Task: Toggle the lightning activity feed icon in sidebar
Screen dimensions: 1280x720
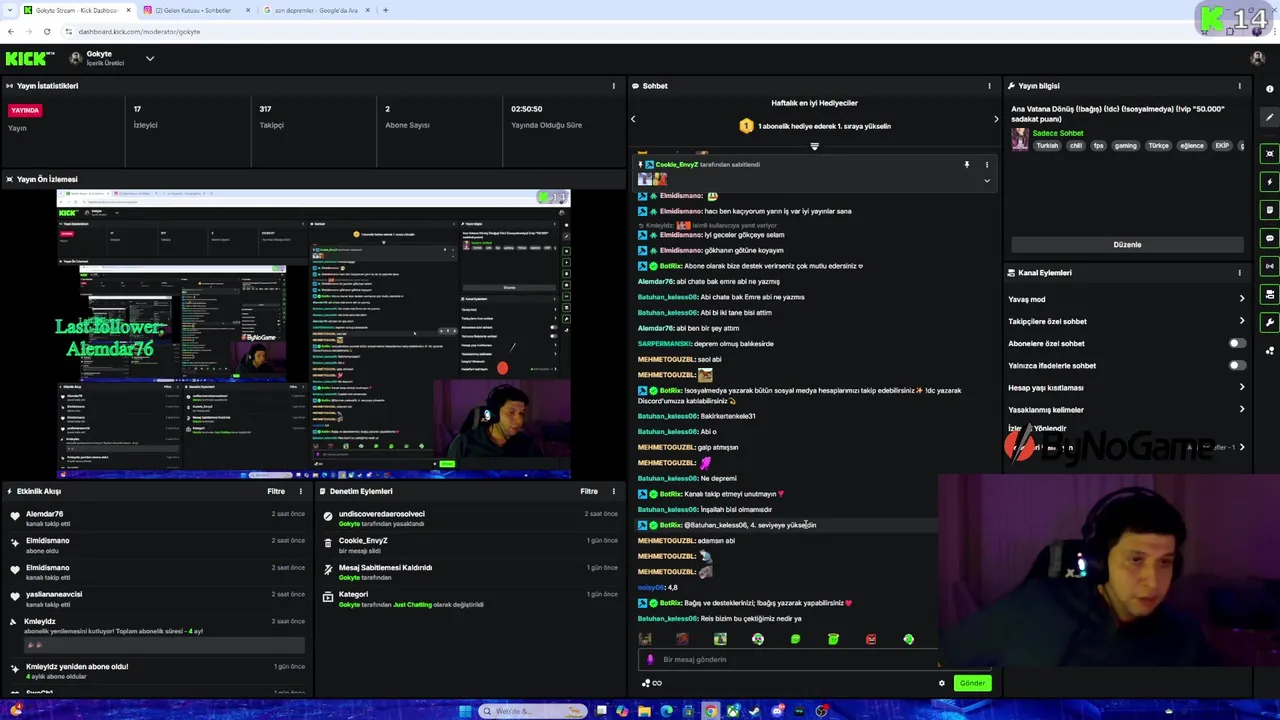Action: (x=1269, y=181)
